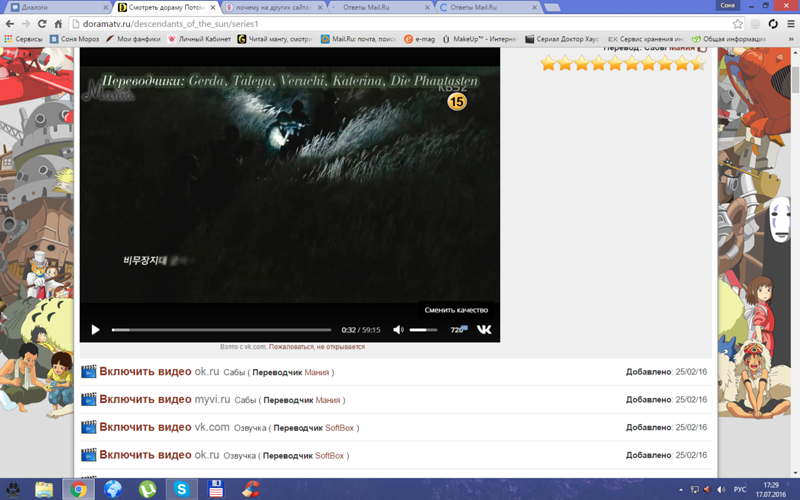
Task: Go back in browser history
Action: click(10, 24)
